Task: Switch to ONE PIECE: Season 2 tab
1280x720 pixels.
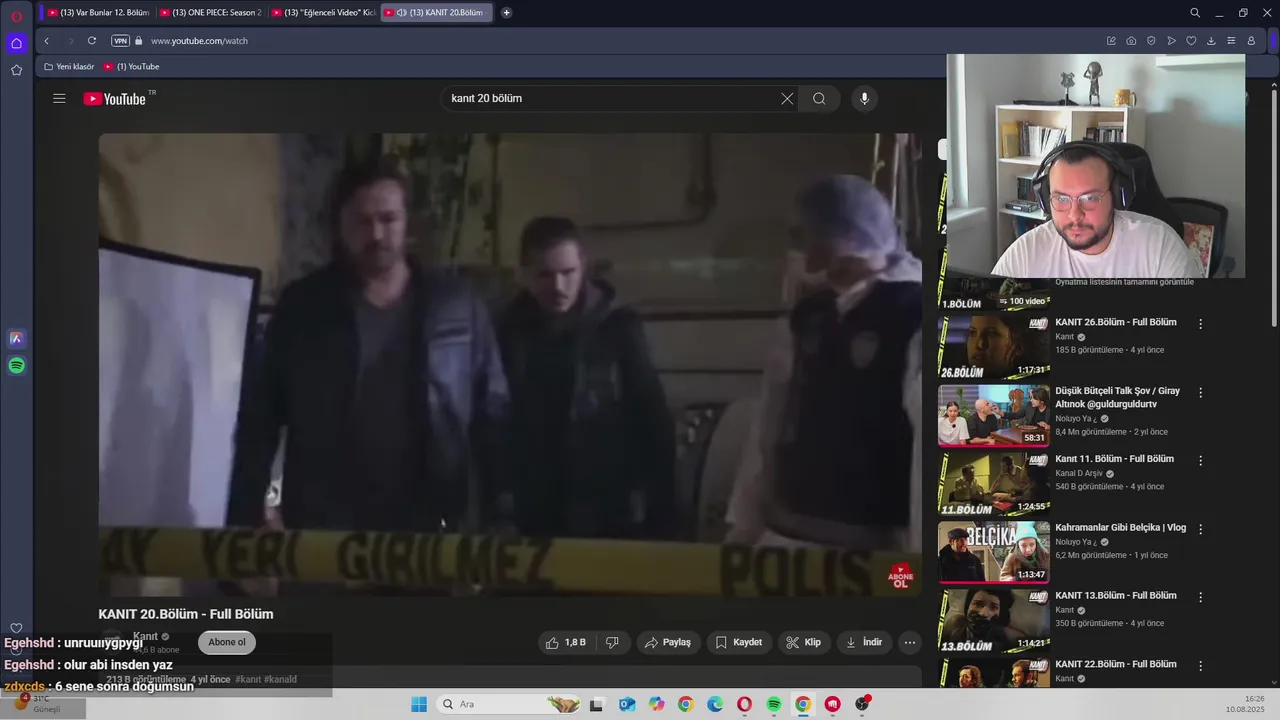Action: [x=209, y=13]
